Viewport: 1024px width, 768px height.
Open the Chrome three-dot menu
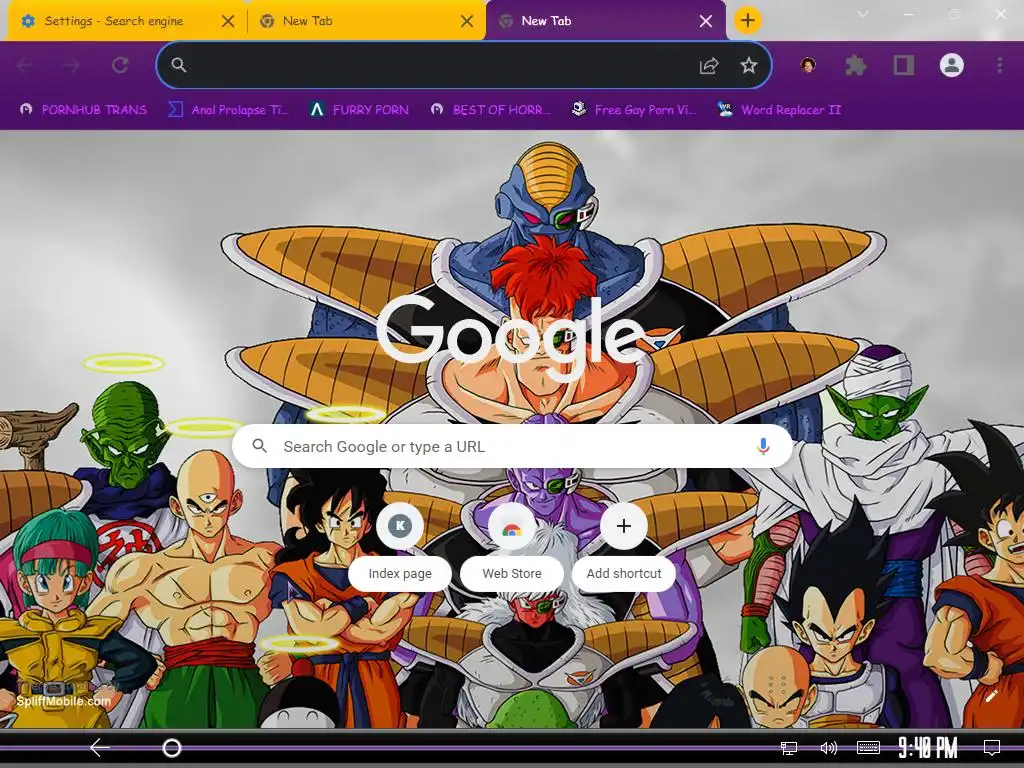coord(999,65)
